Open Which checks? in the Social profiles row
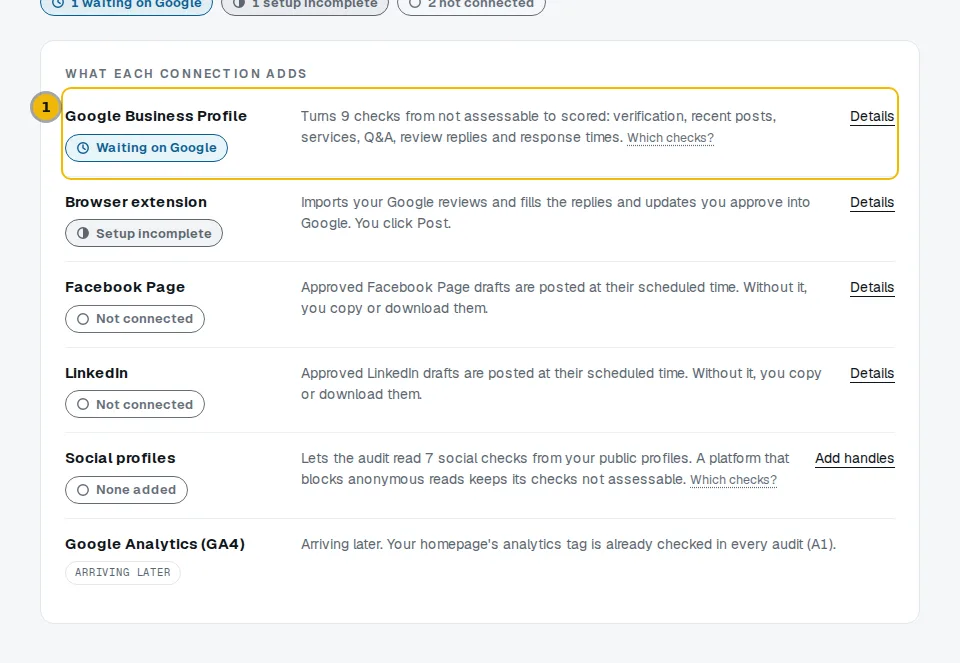 pyautogui.click(x=733, y=480)
